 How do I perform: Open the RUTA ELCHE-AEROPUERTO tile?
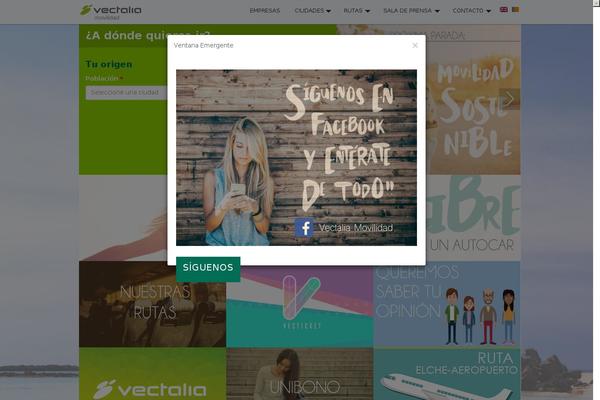pyautogui.click(x=447, y=374)
